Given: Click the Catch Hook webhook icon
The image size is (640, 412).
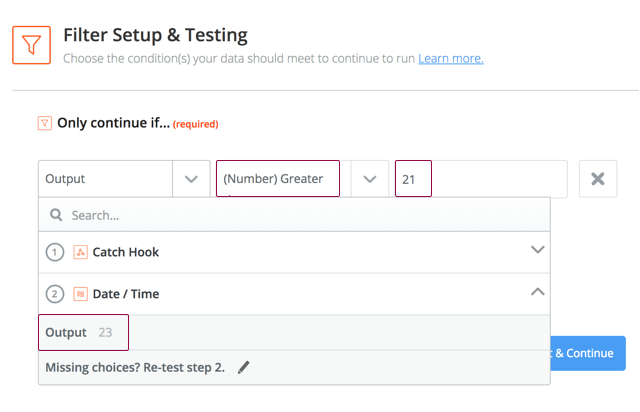Looking at the screenshot, I should 80,252.
